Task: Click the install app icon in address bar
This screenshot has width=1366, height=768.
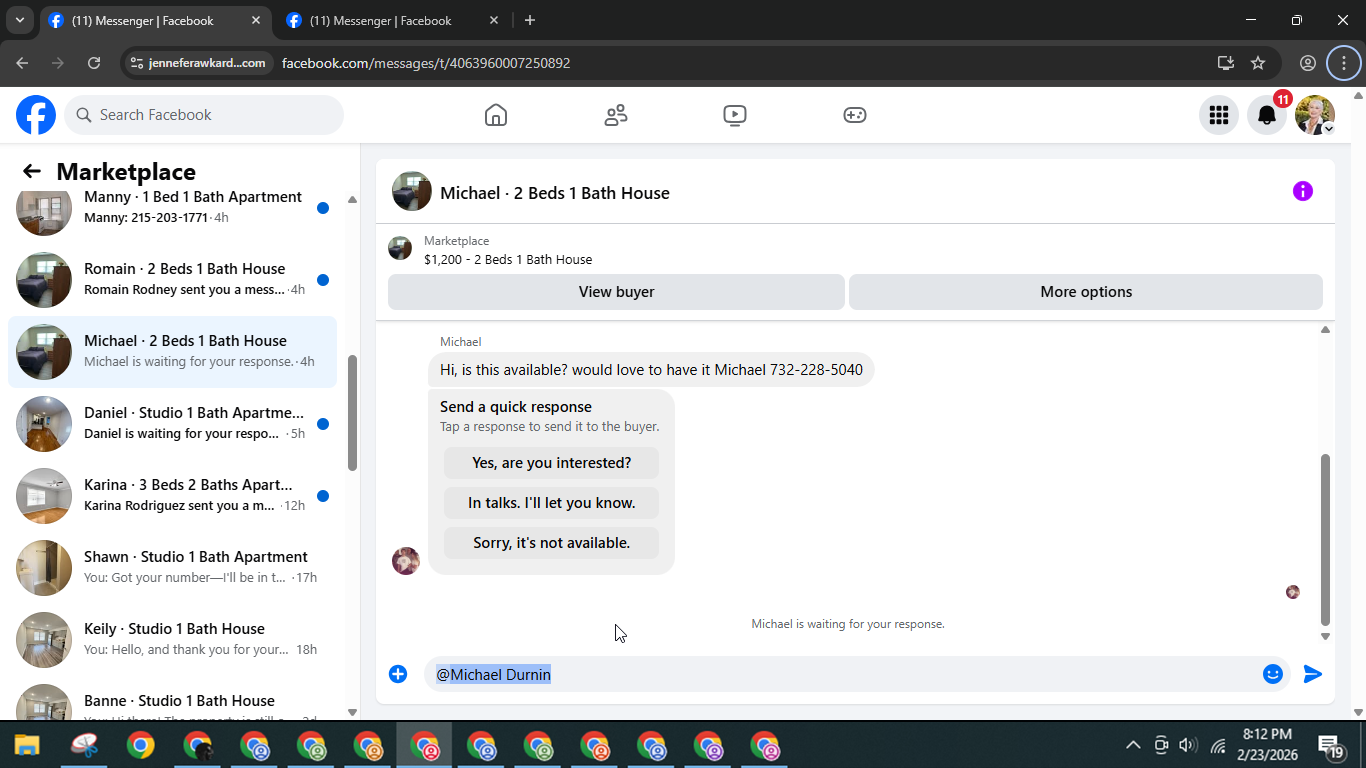Action: tap(1225, 63)
